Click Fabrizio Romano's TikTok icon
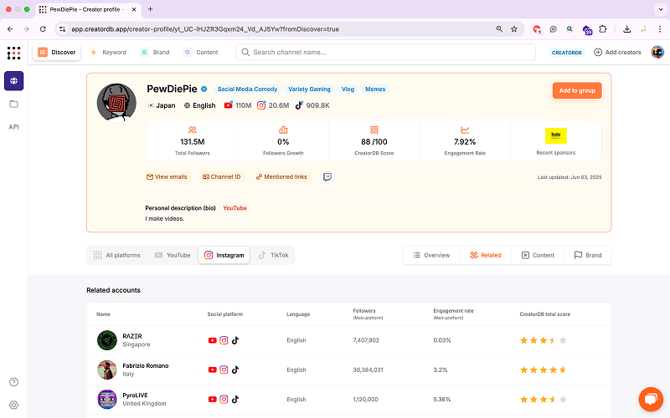Screen dimensions: 670x418 (x=235, y=370)
